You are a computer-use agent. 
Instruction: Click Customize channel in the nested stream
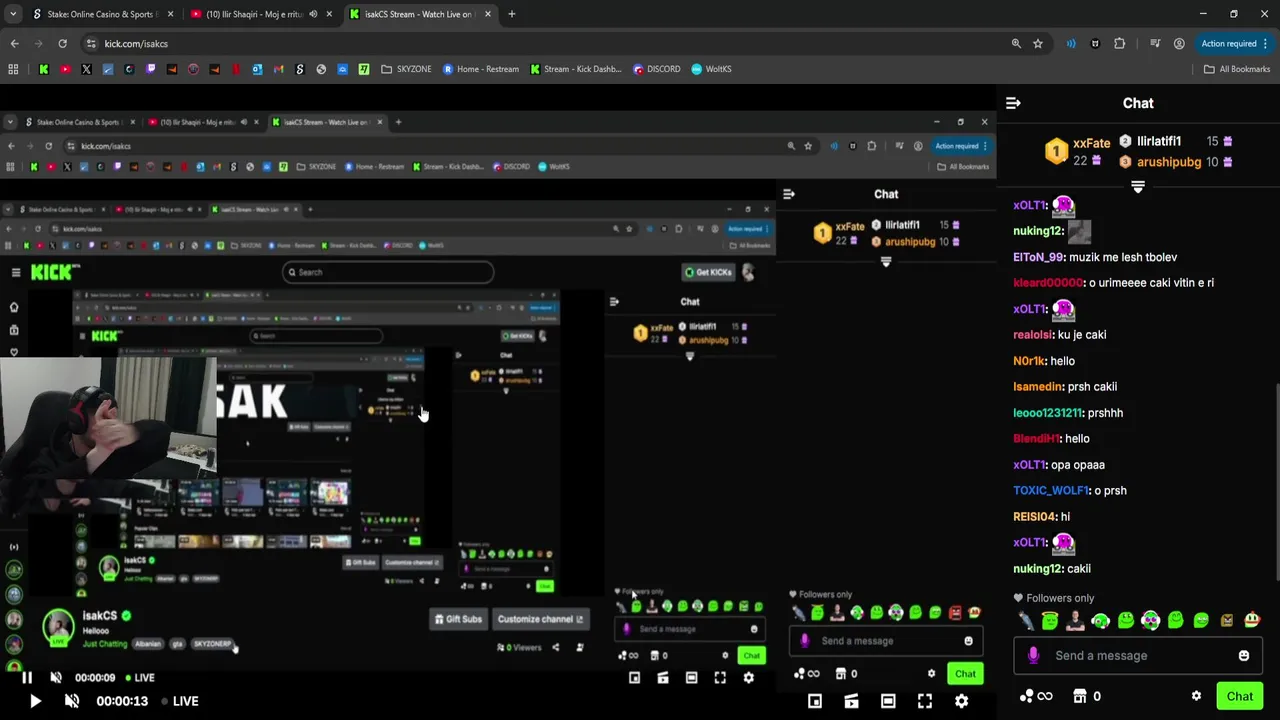pyautogui.click(x=540, y=619)
